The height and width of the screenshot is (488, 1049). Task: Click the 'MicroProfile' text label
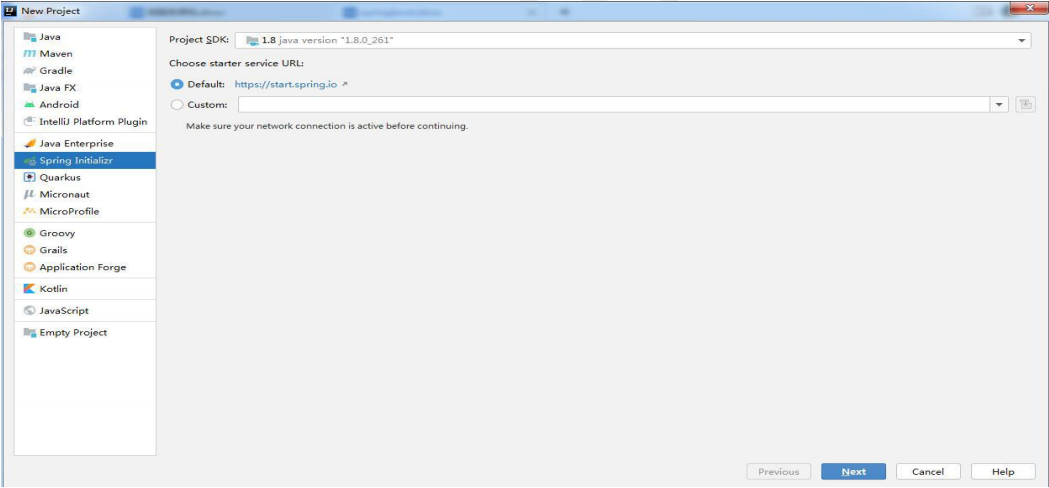(x=69, y=212)
